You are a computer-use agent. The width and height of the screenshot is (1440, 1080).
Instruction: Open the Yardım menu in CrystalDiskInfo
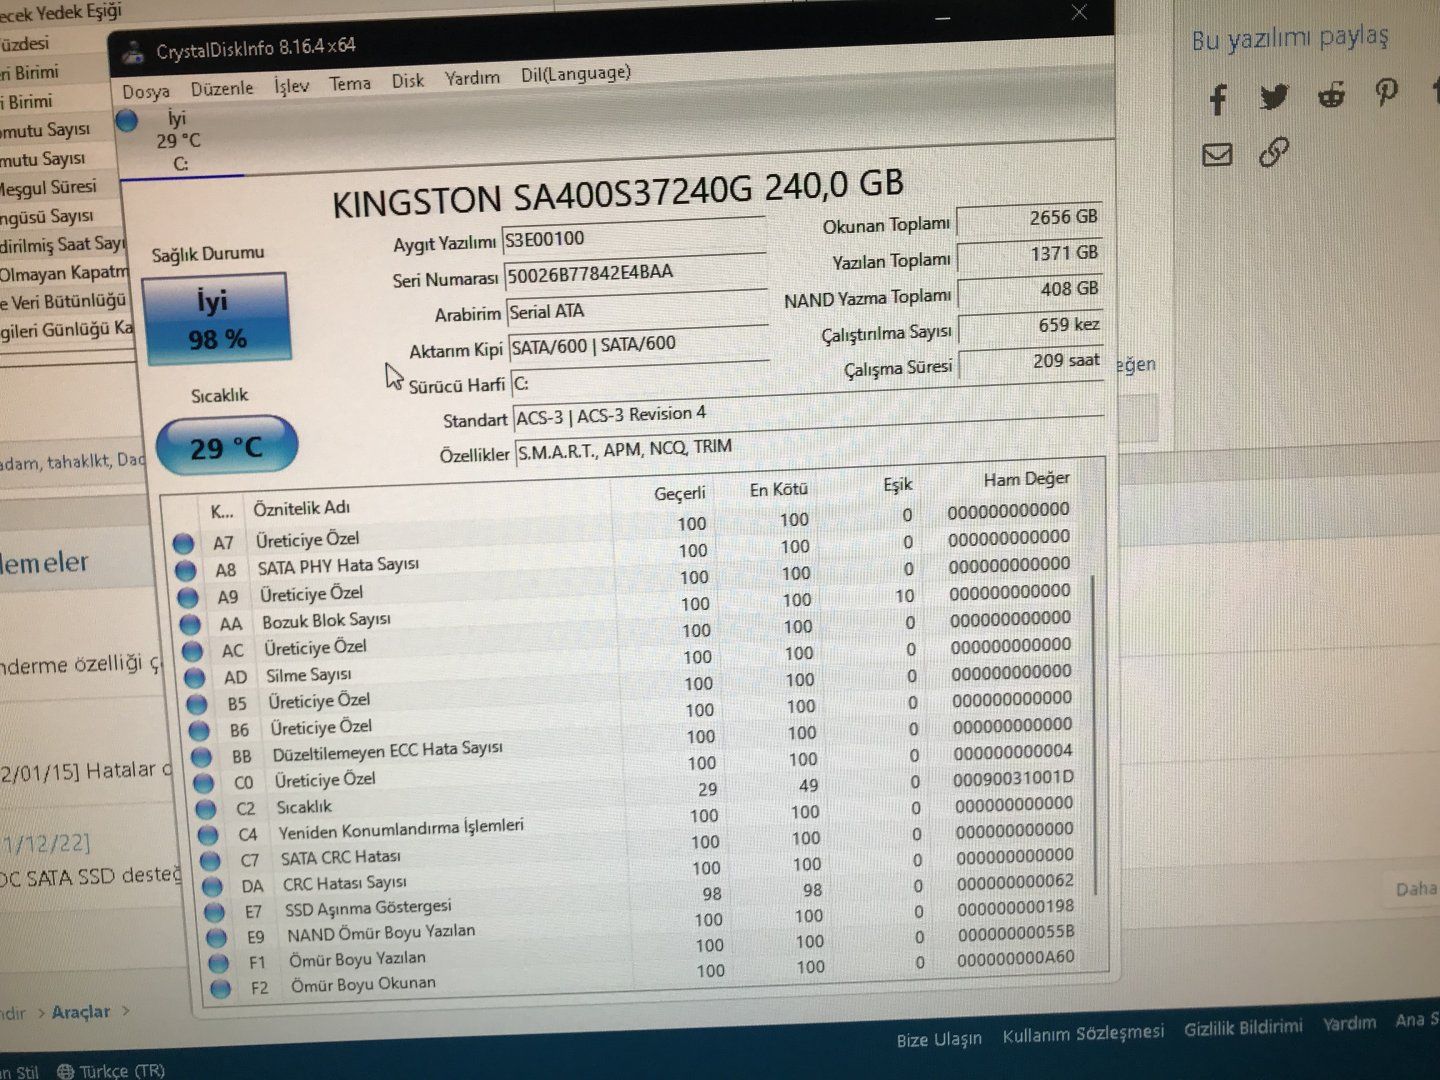pos(472,78)
